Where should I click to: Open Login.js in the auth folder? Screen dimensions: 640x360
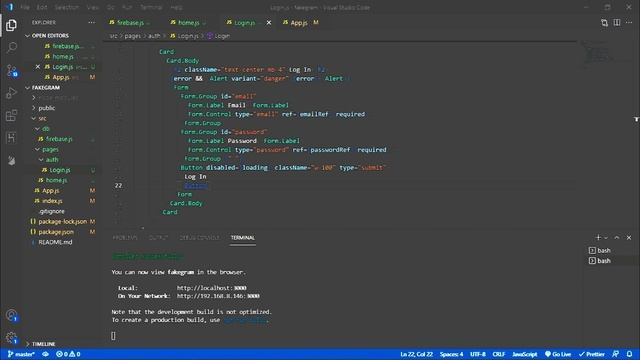60,170
